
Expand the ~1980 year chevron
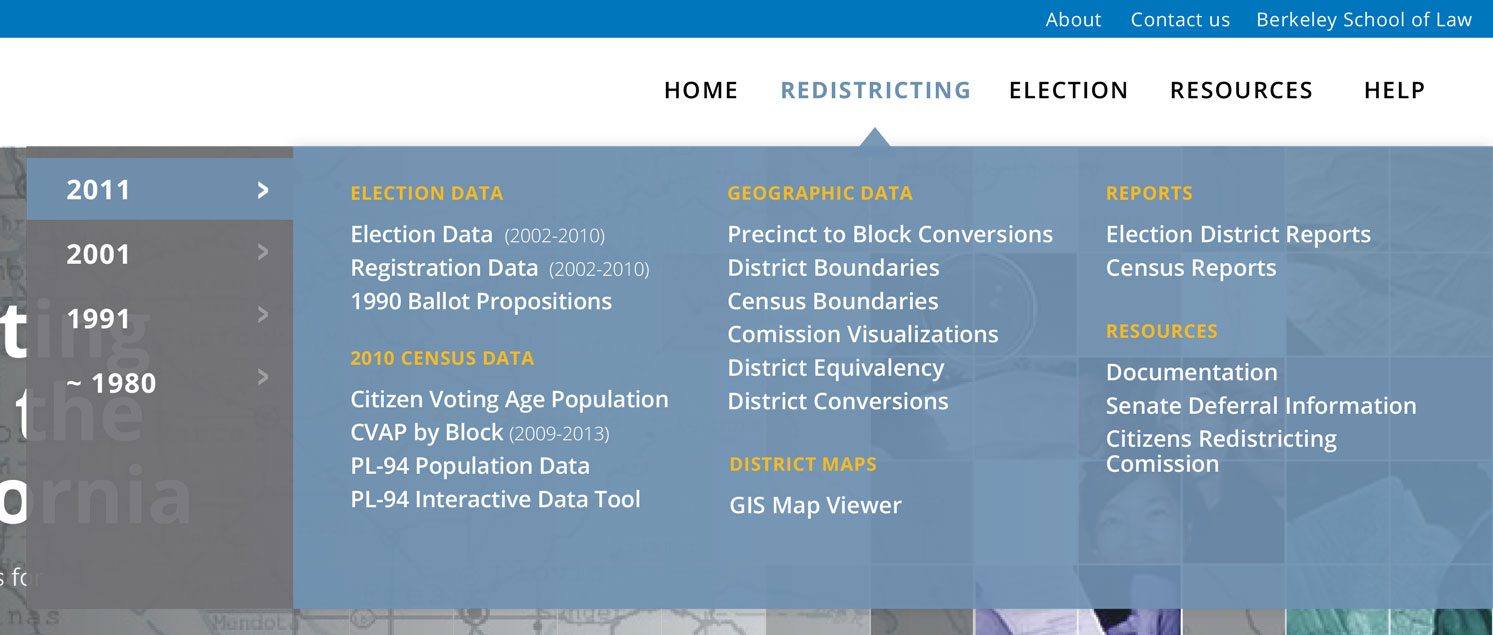click(263, 377)
